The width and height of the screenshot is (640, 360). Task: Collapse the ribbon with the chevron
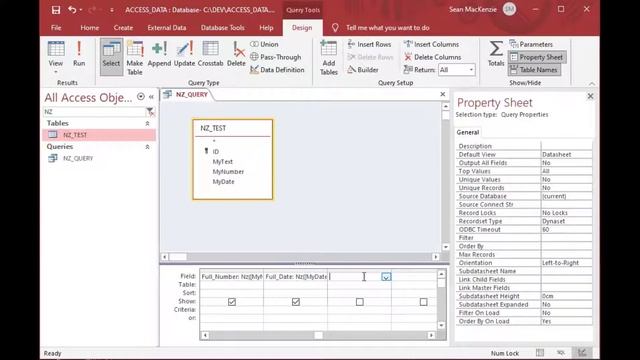pos(592,83)
